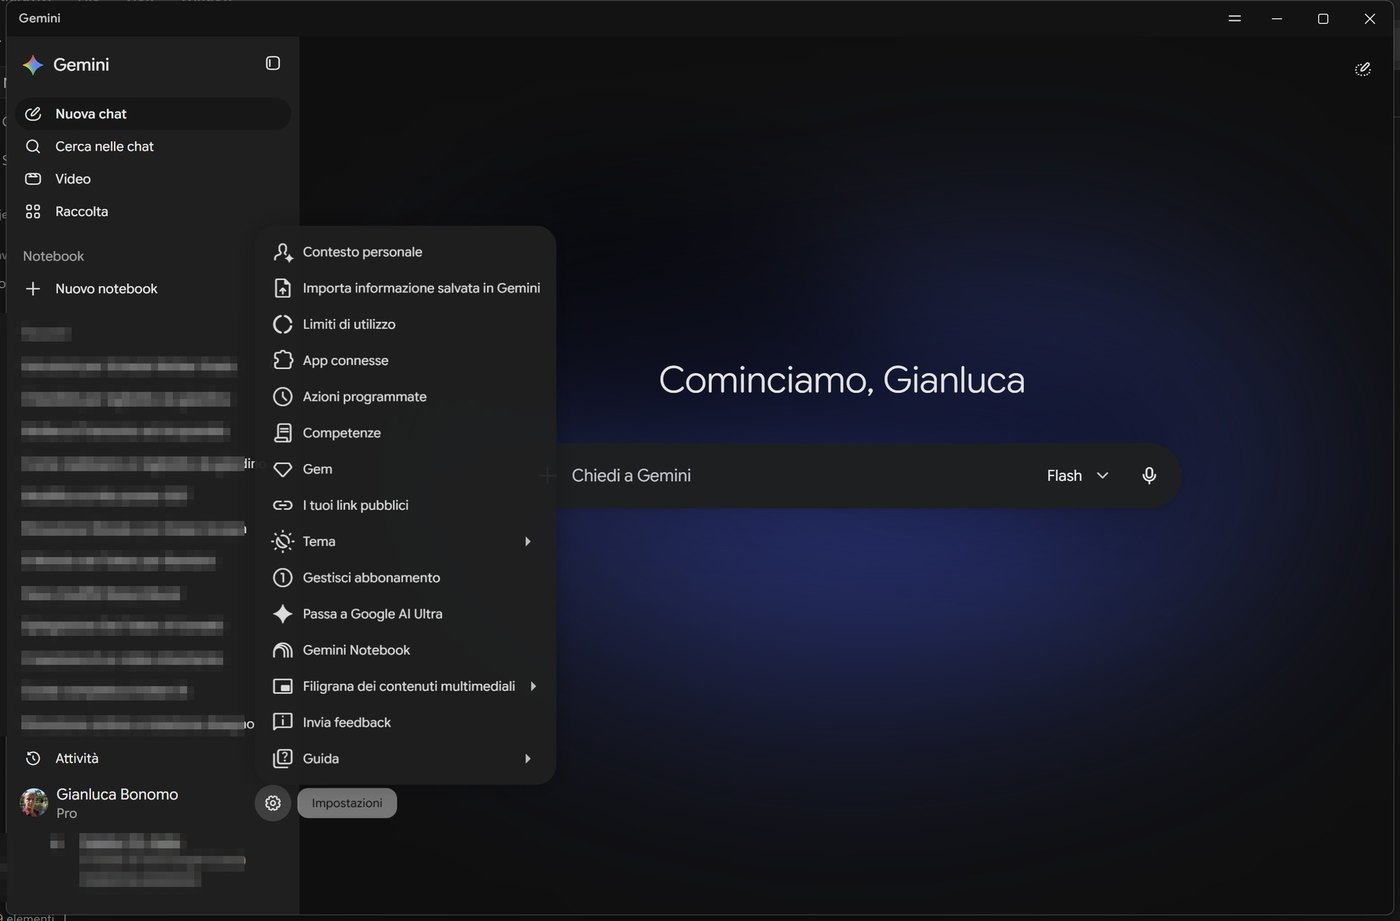Click the Gemini sparkle logo
The width and height of the screenshot is (1400, 921).
coord(33,65)
